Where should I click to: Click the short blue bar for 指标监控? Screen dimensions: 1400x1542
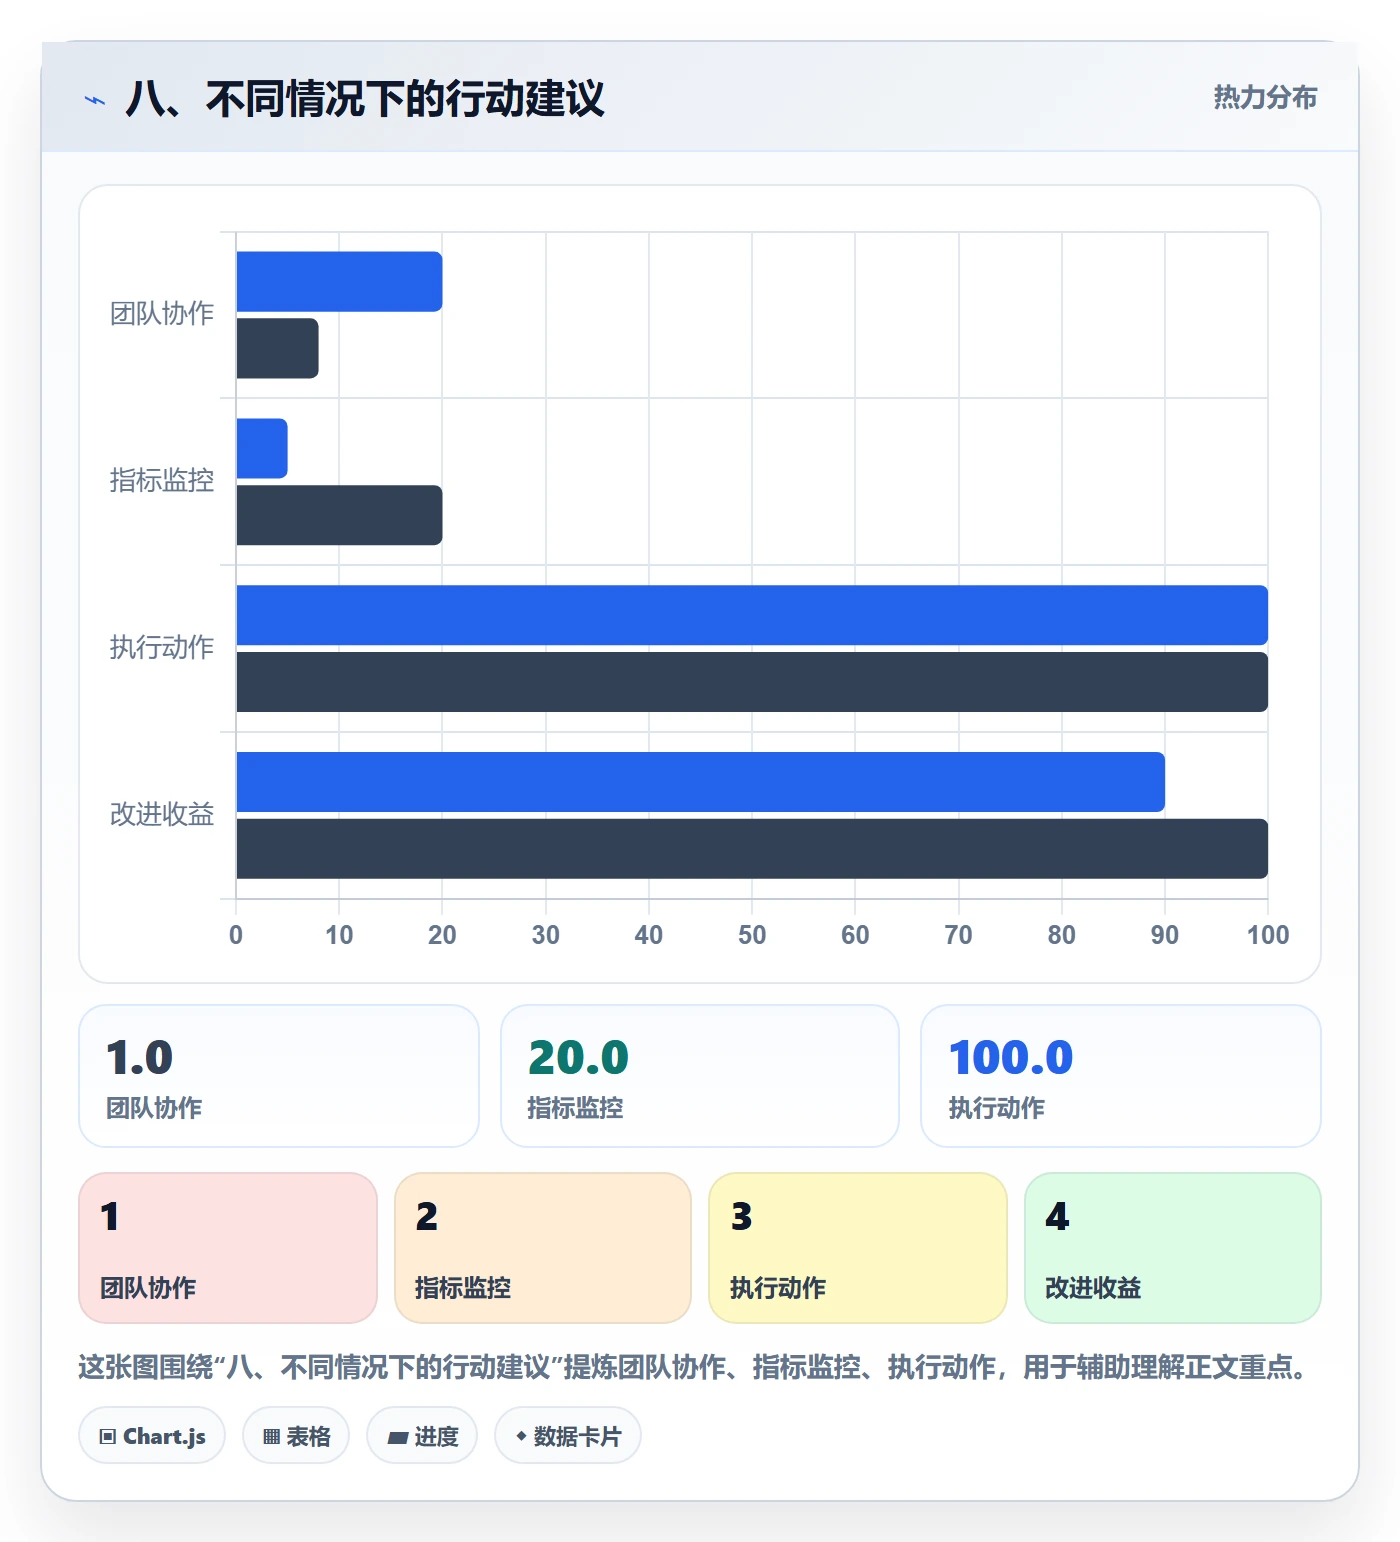[262, 448]
